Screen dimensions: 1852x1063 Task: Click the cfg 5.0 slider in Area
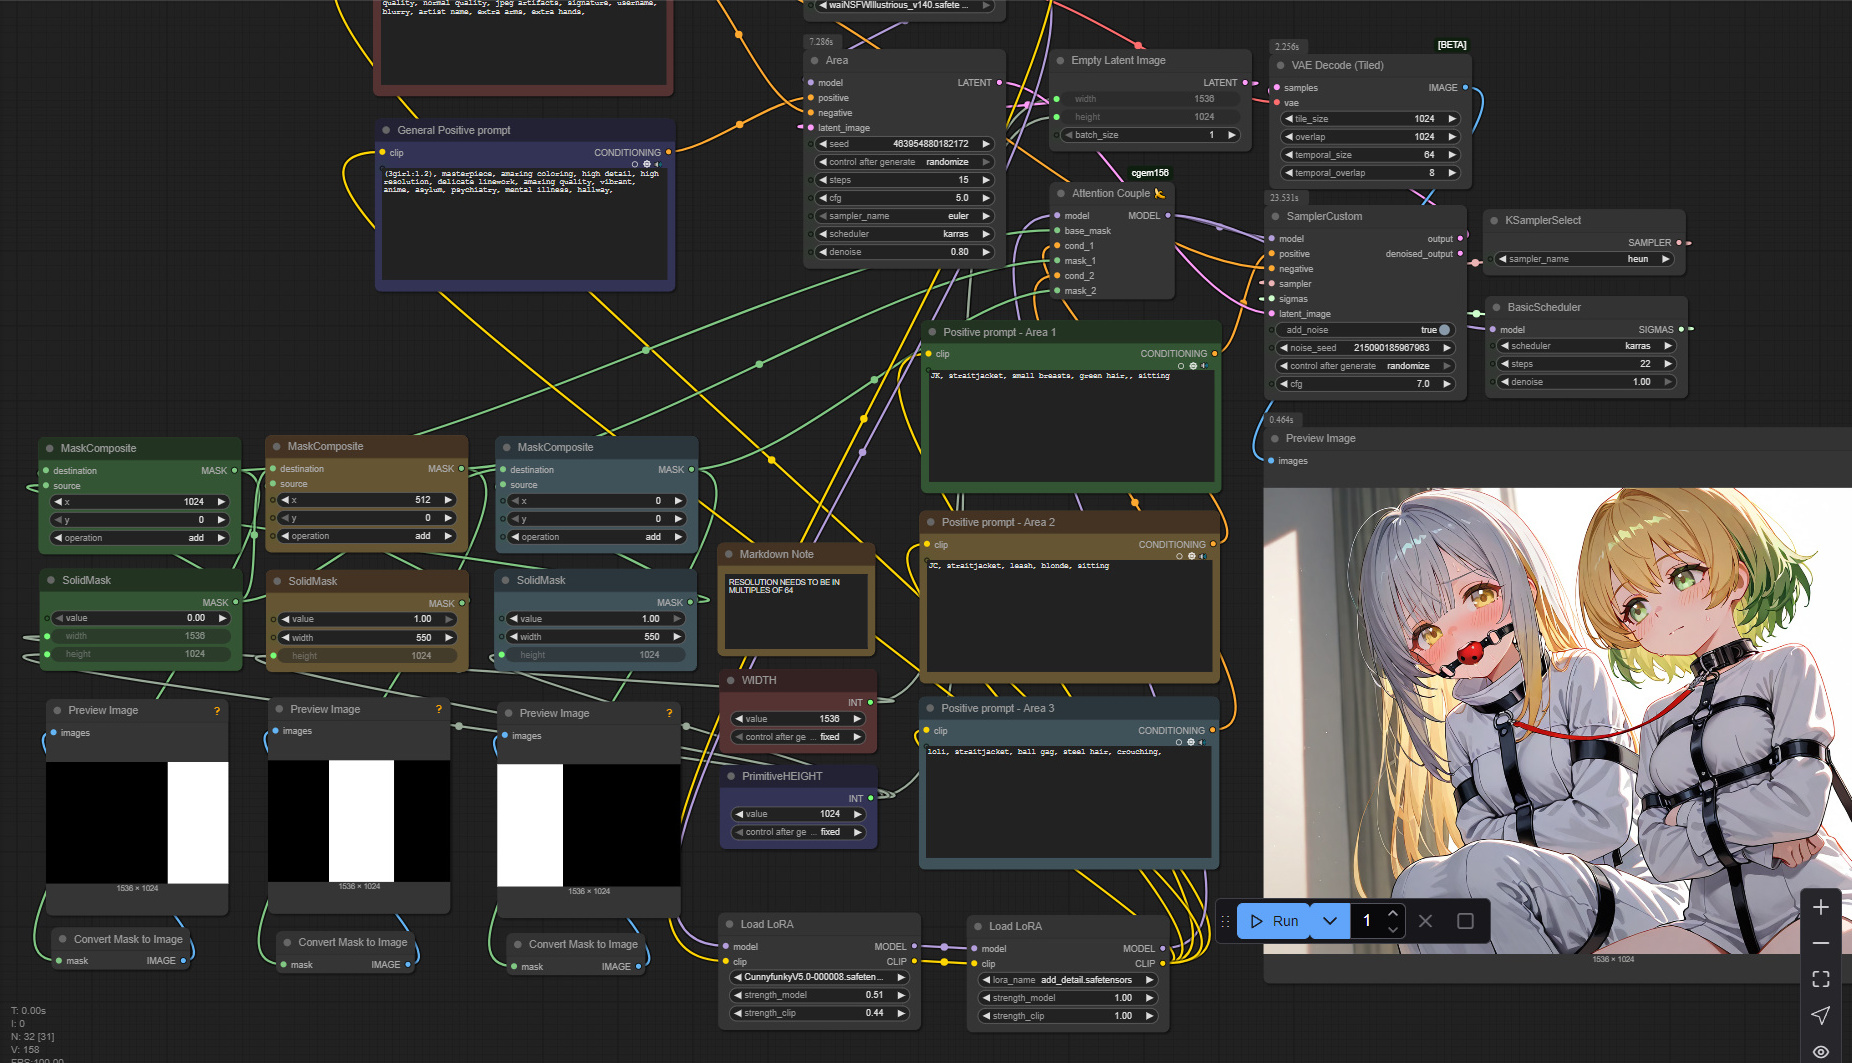pyautogui.click(x=905, y=198)
